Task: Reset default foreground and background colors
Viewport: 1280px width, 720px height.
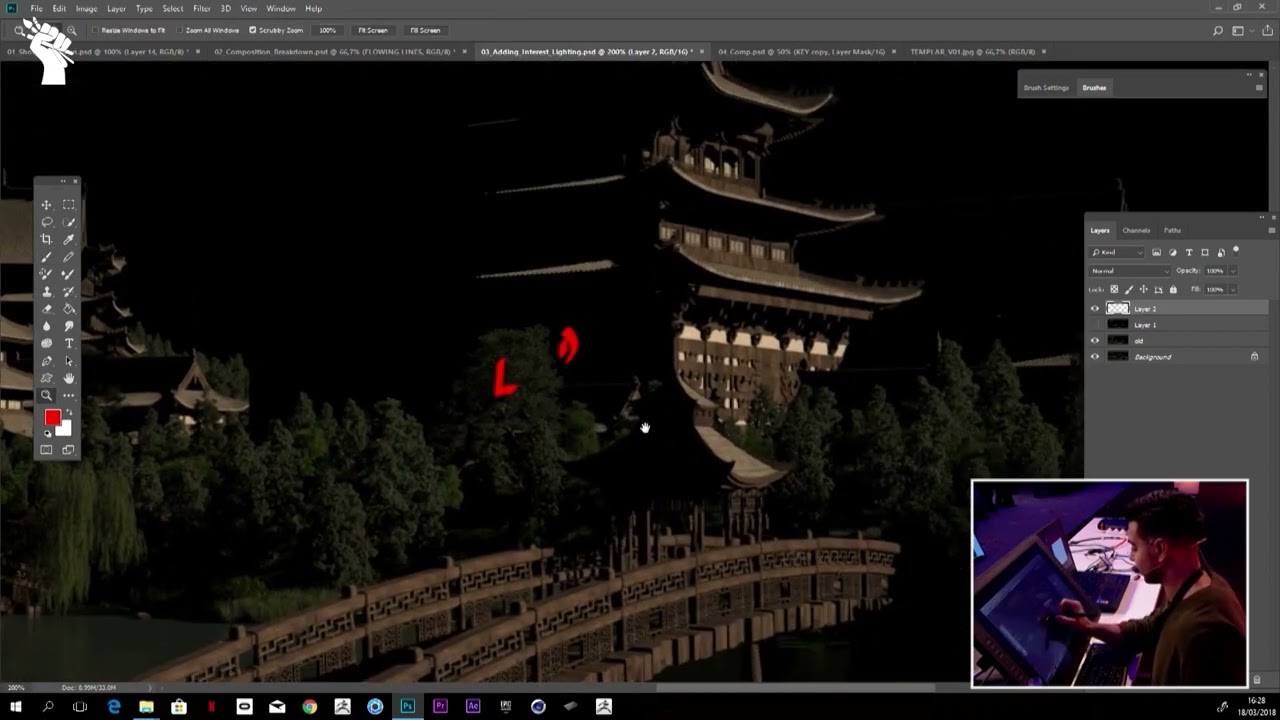Action: [47, 434]
